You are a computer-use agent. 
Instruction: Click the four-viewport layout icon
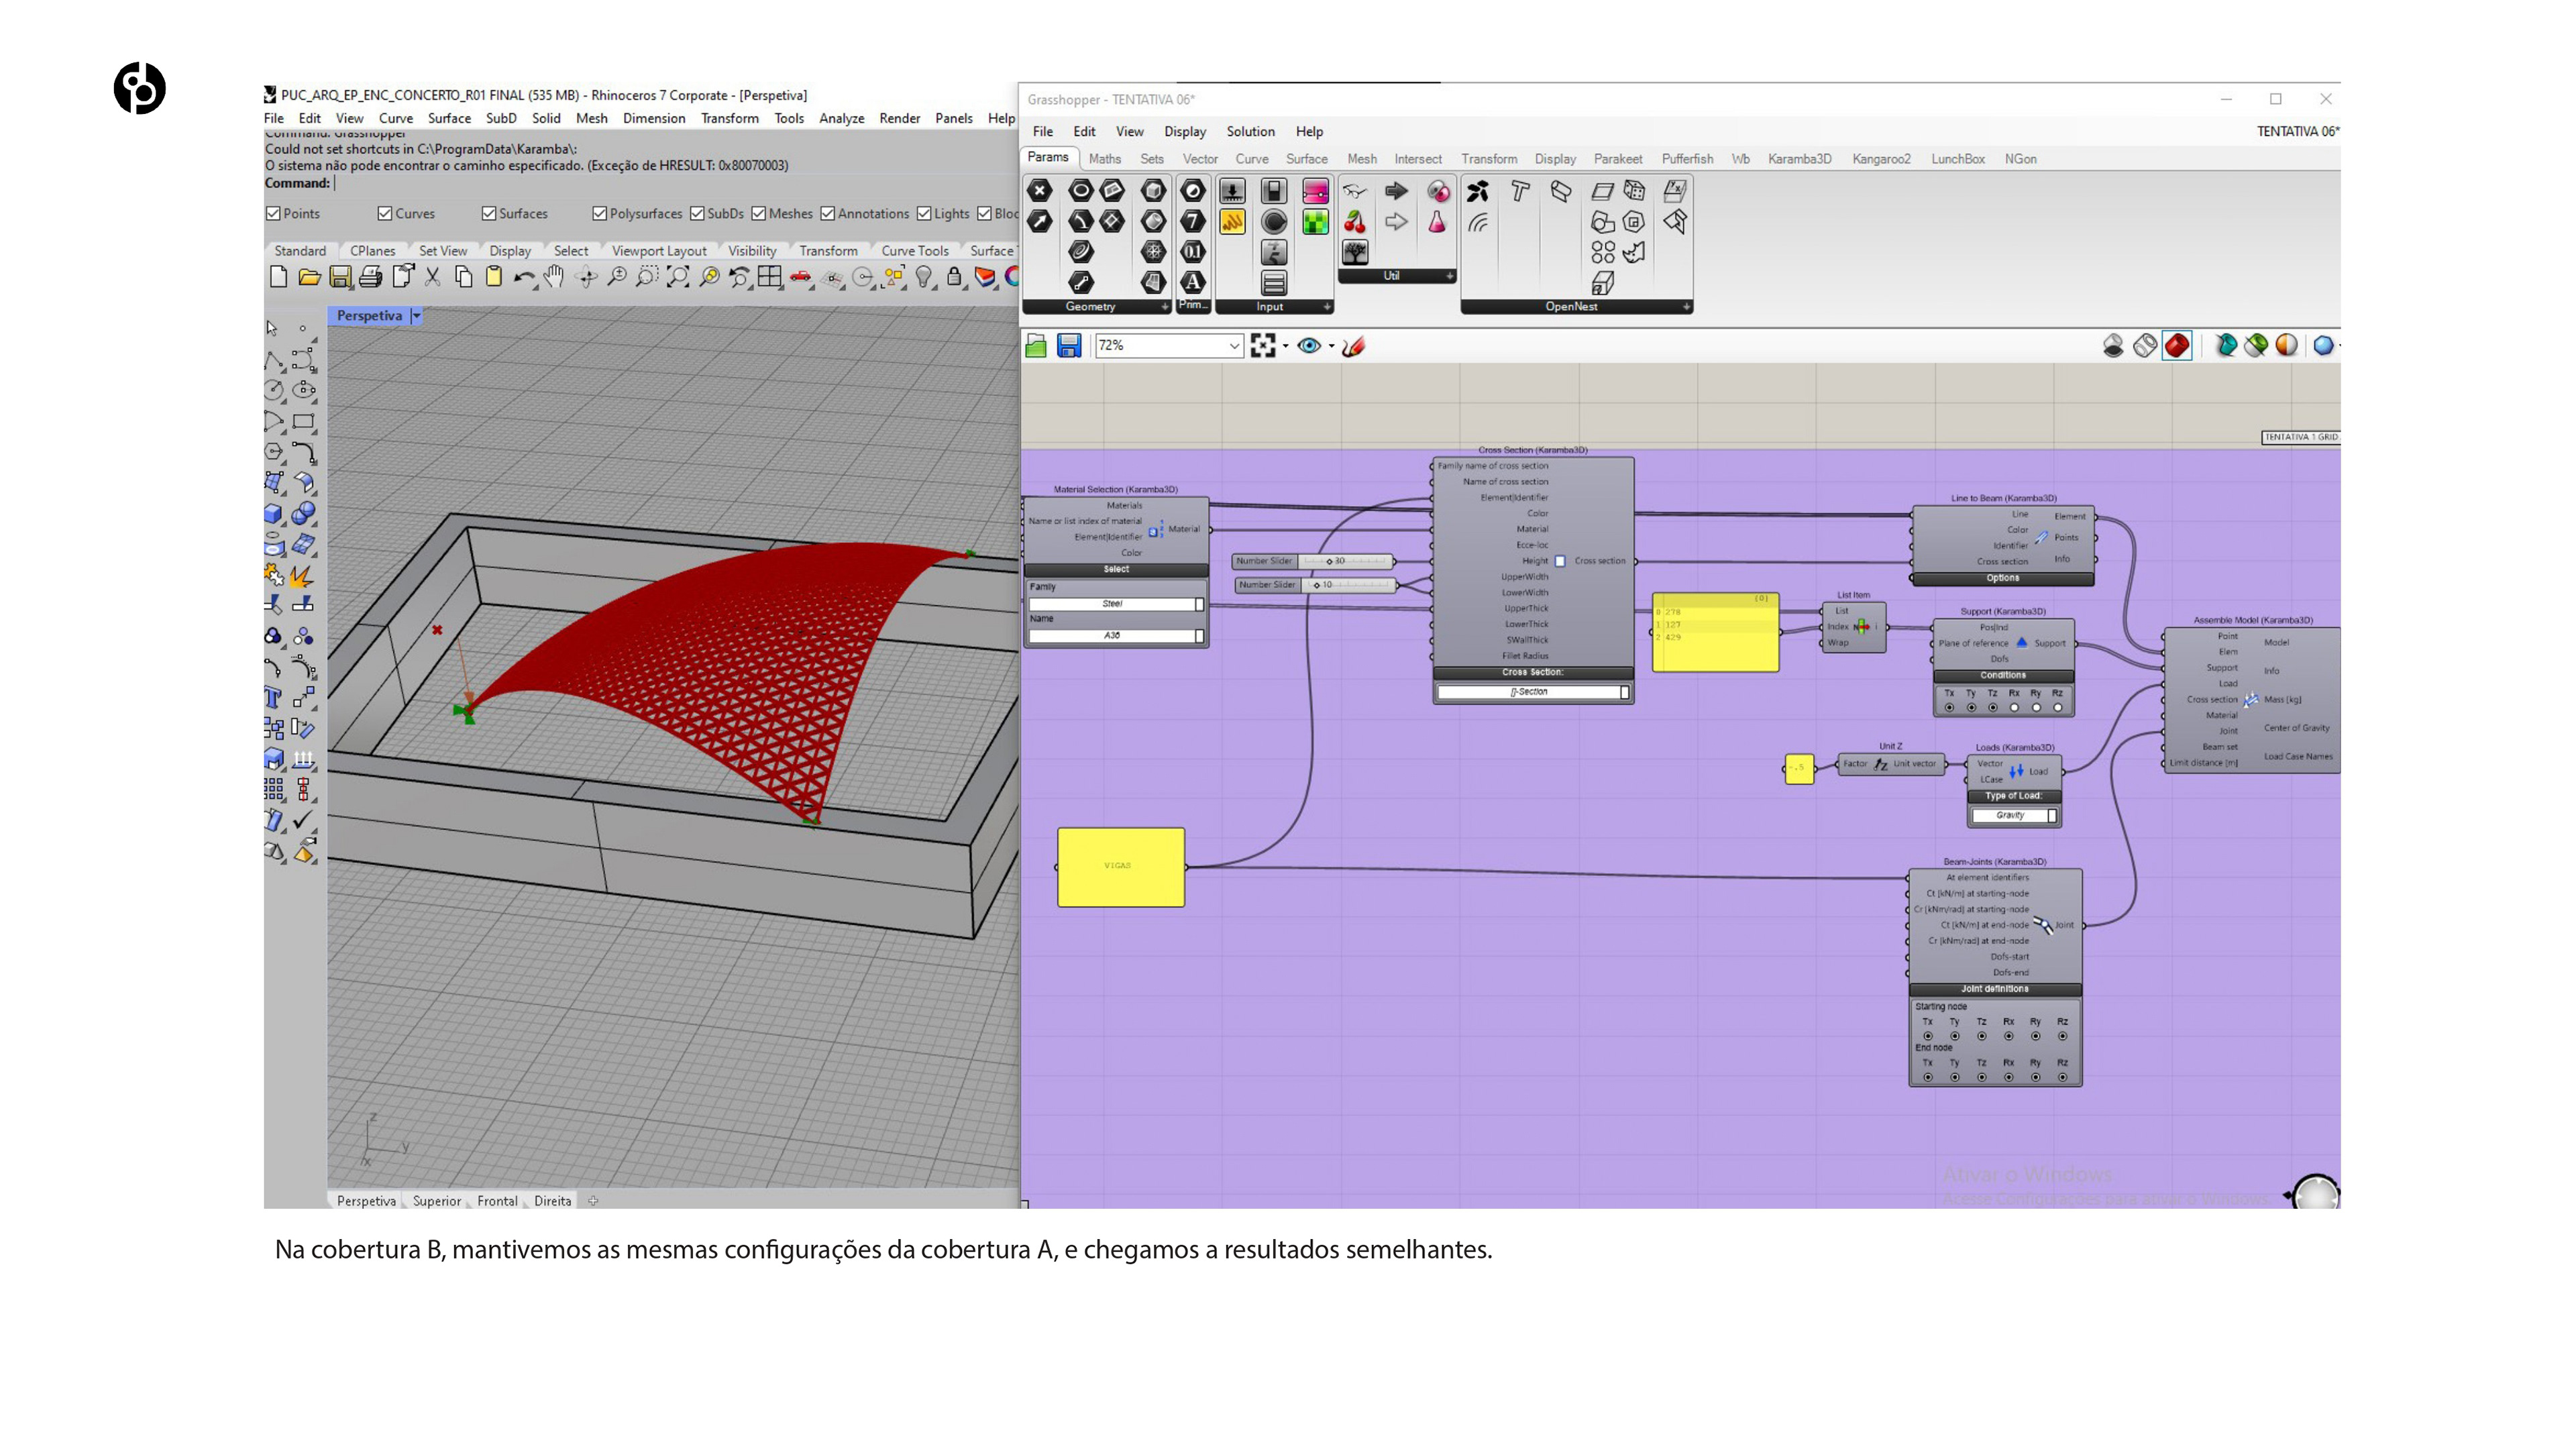(x=769, y=277)
